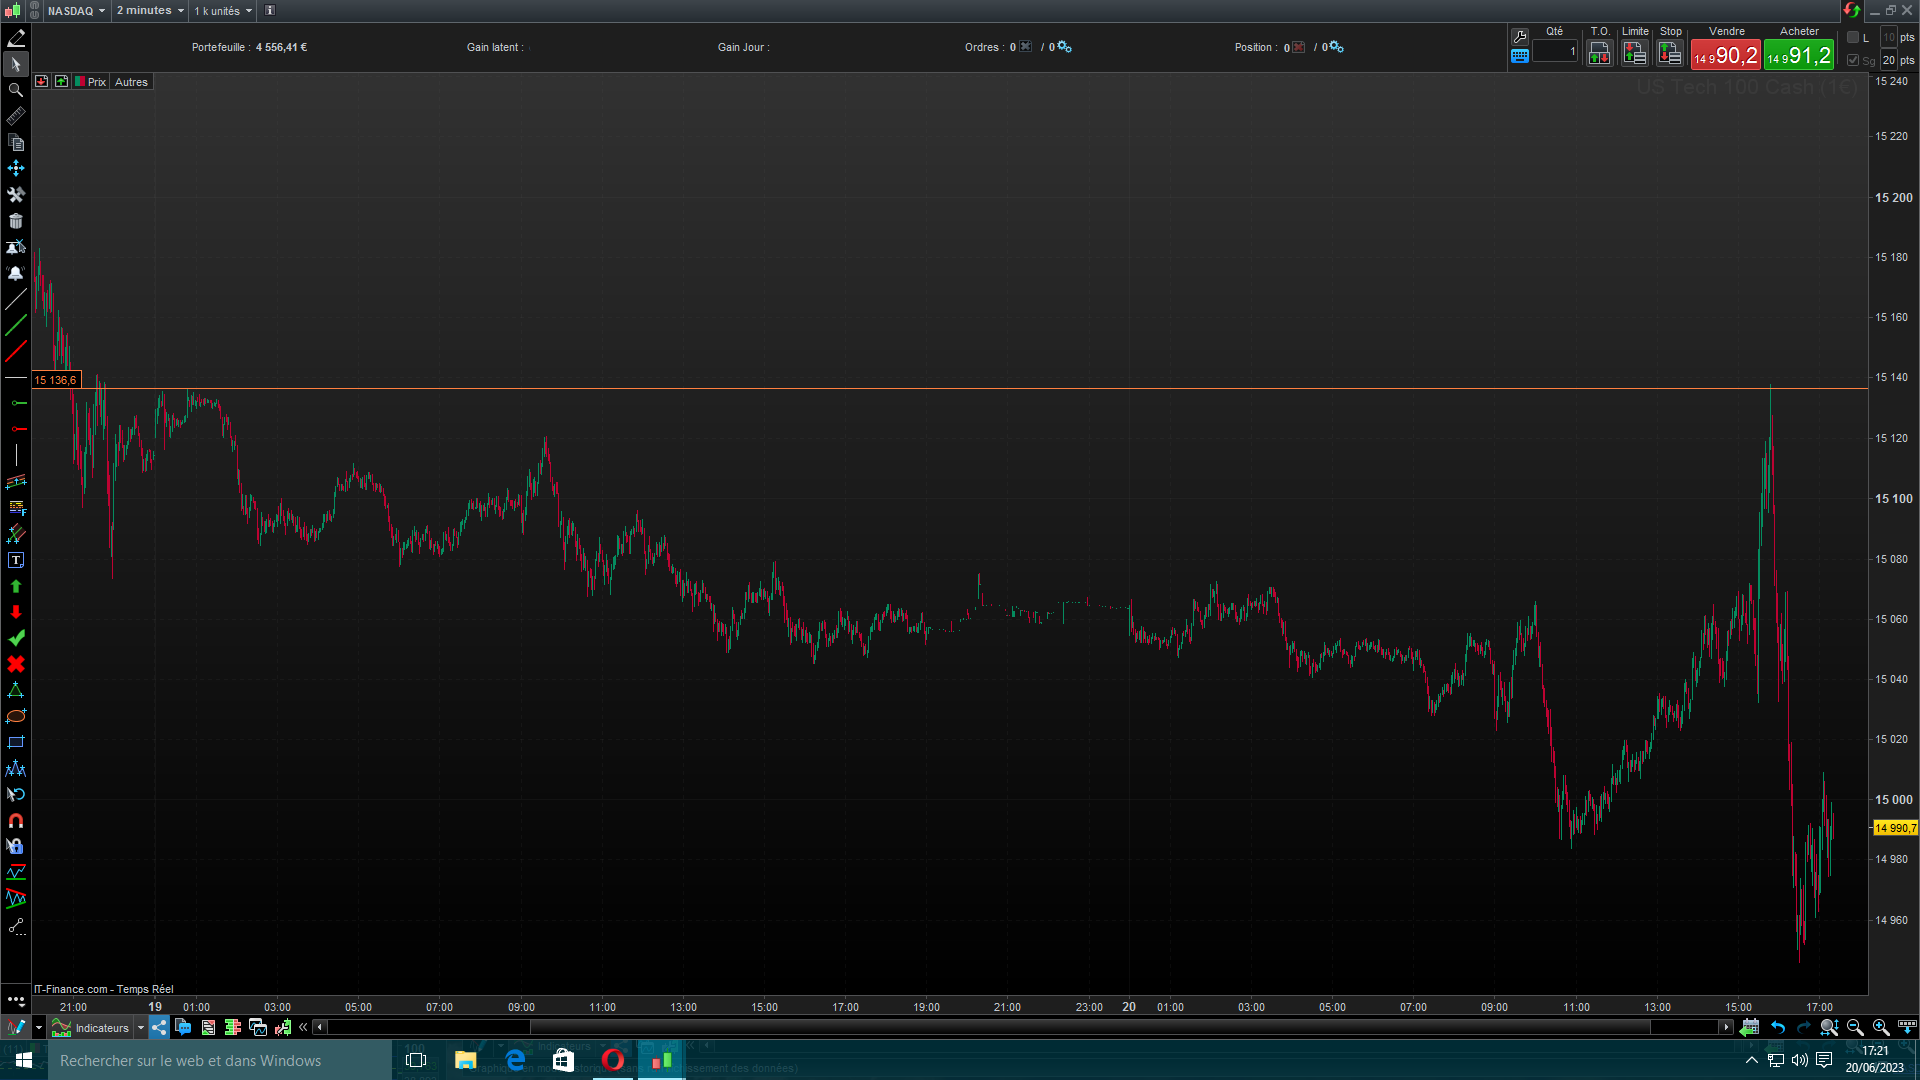Open the 2 minutes timeframe dropdown
1920x1080 pixels.
coord(150,11)
